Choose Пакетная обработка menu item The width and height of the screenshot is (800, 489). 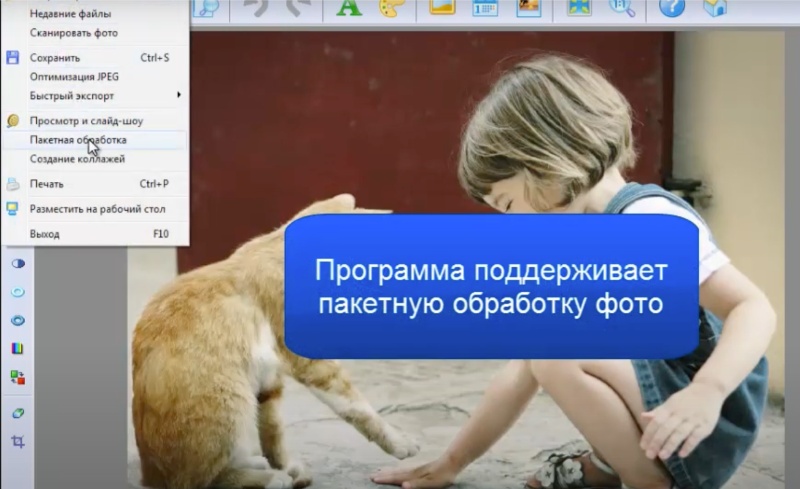[95, 140]
